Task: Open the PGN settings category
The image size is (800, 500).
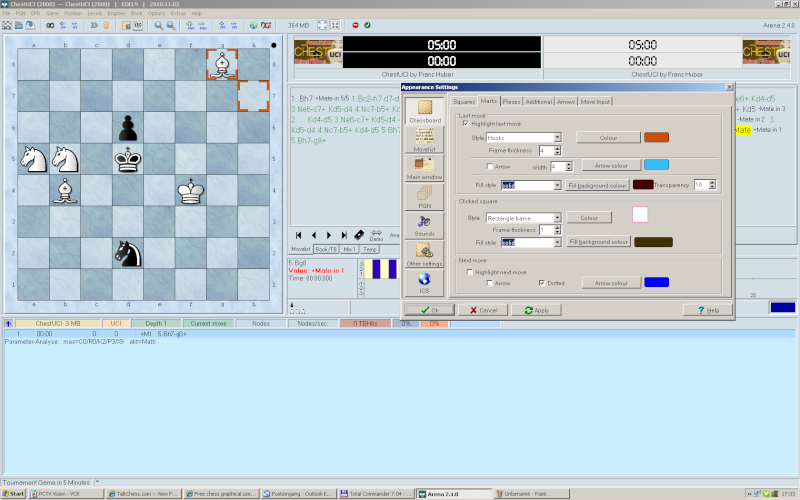Action: [x=424, y=196]
